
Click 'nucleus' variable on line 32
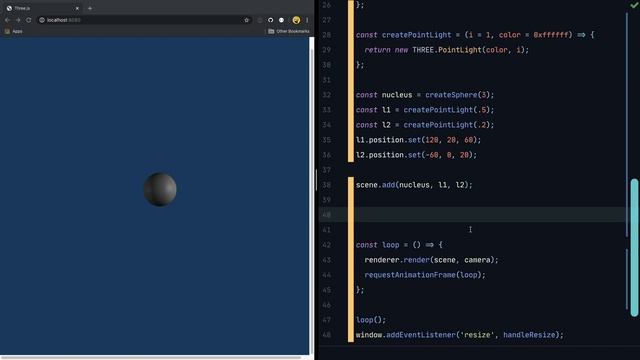[x=397, y=95]
